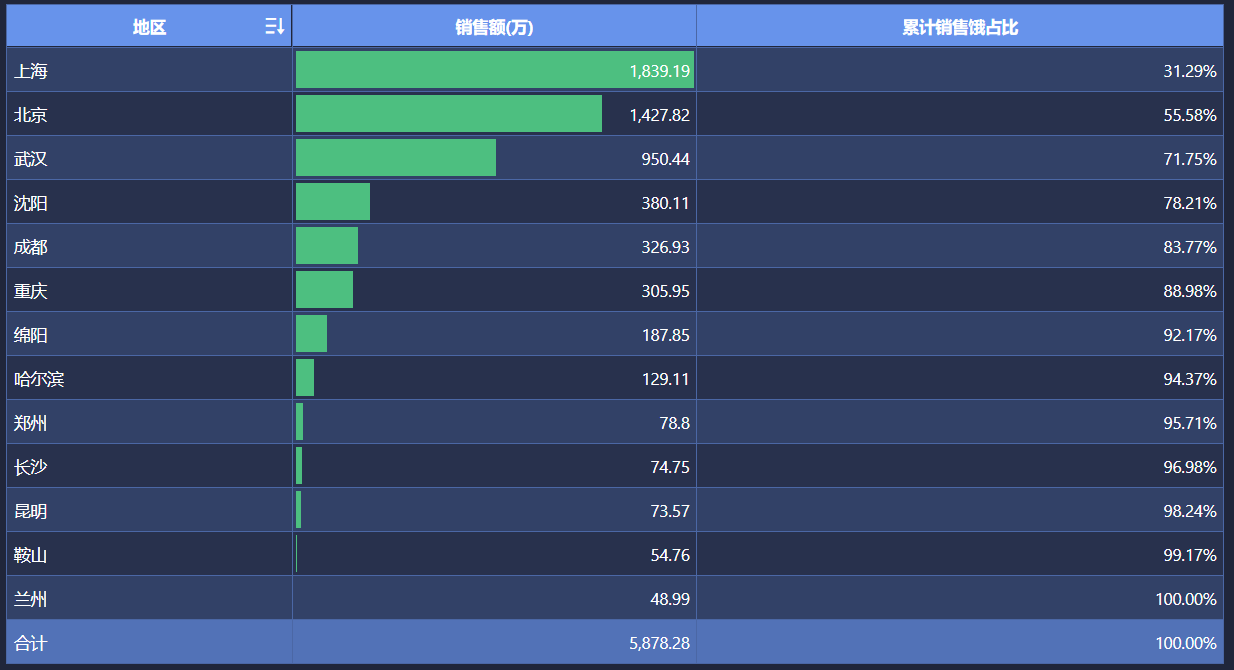
Task: Select the 累计销售饿占比 column header
Action: (x=959, y=27)
